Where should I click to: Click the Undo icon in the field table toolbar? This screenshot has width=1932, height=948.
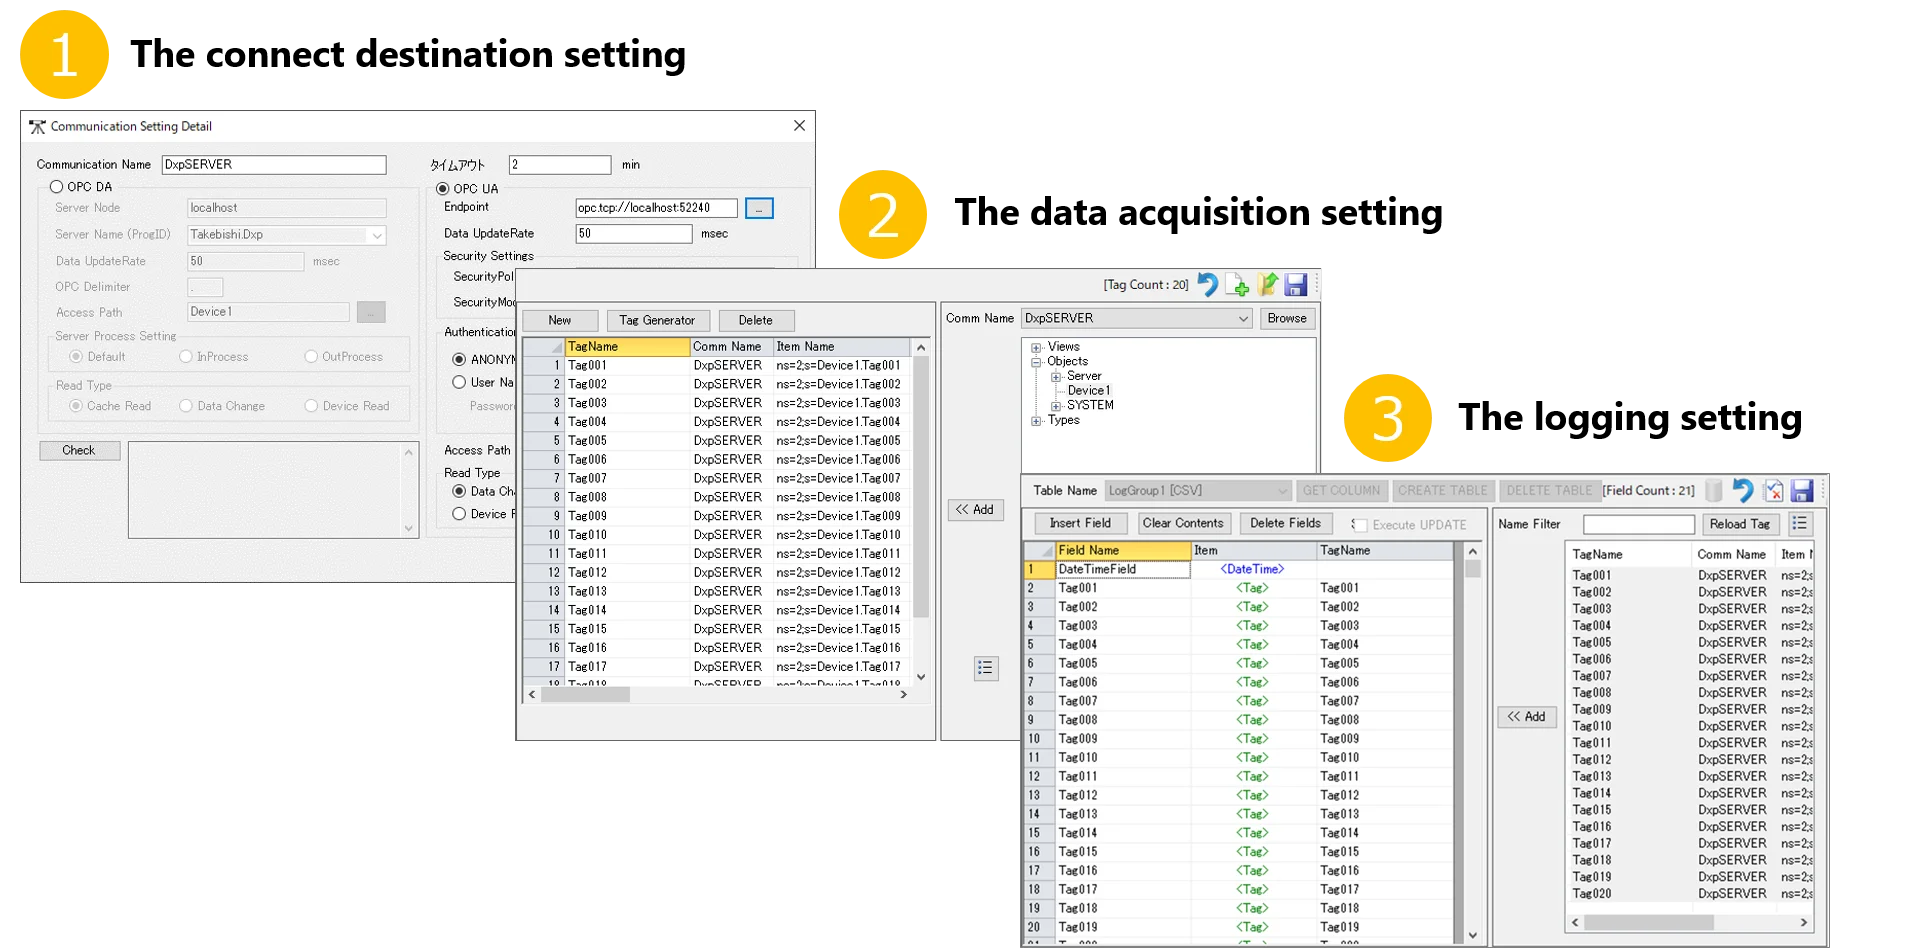(1742, 490)
